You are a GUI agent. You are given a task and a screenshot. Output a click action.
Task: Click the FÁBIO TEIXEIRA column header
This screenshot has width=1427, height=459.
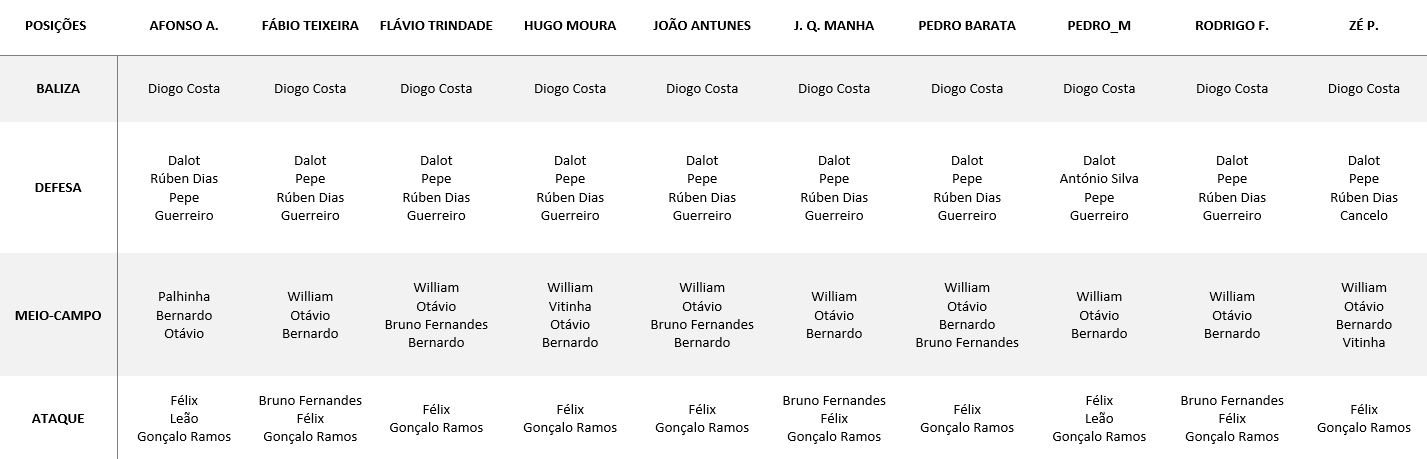point(310,26)
